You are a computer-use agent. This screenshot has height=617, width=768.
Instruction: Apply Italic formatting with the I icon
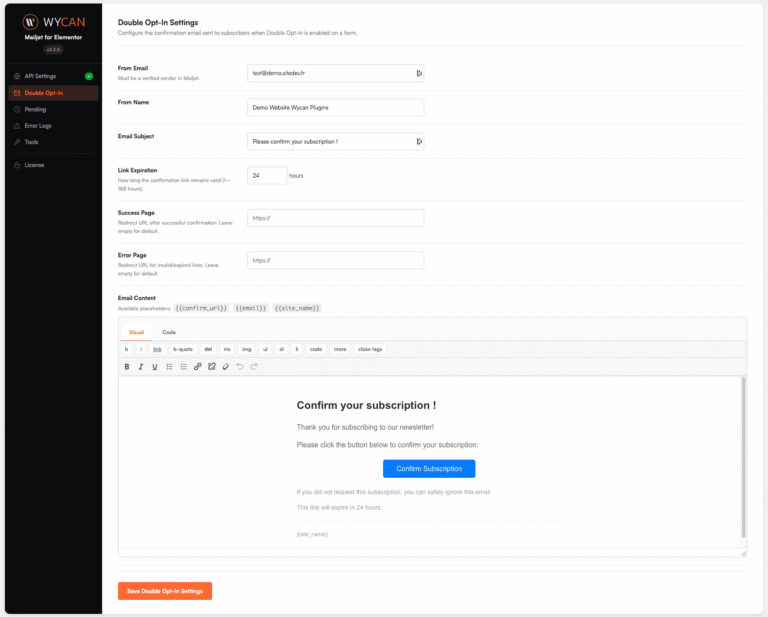tap(141, 366)
